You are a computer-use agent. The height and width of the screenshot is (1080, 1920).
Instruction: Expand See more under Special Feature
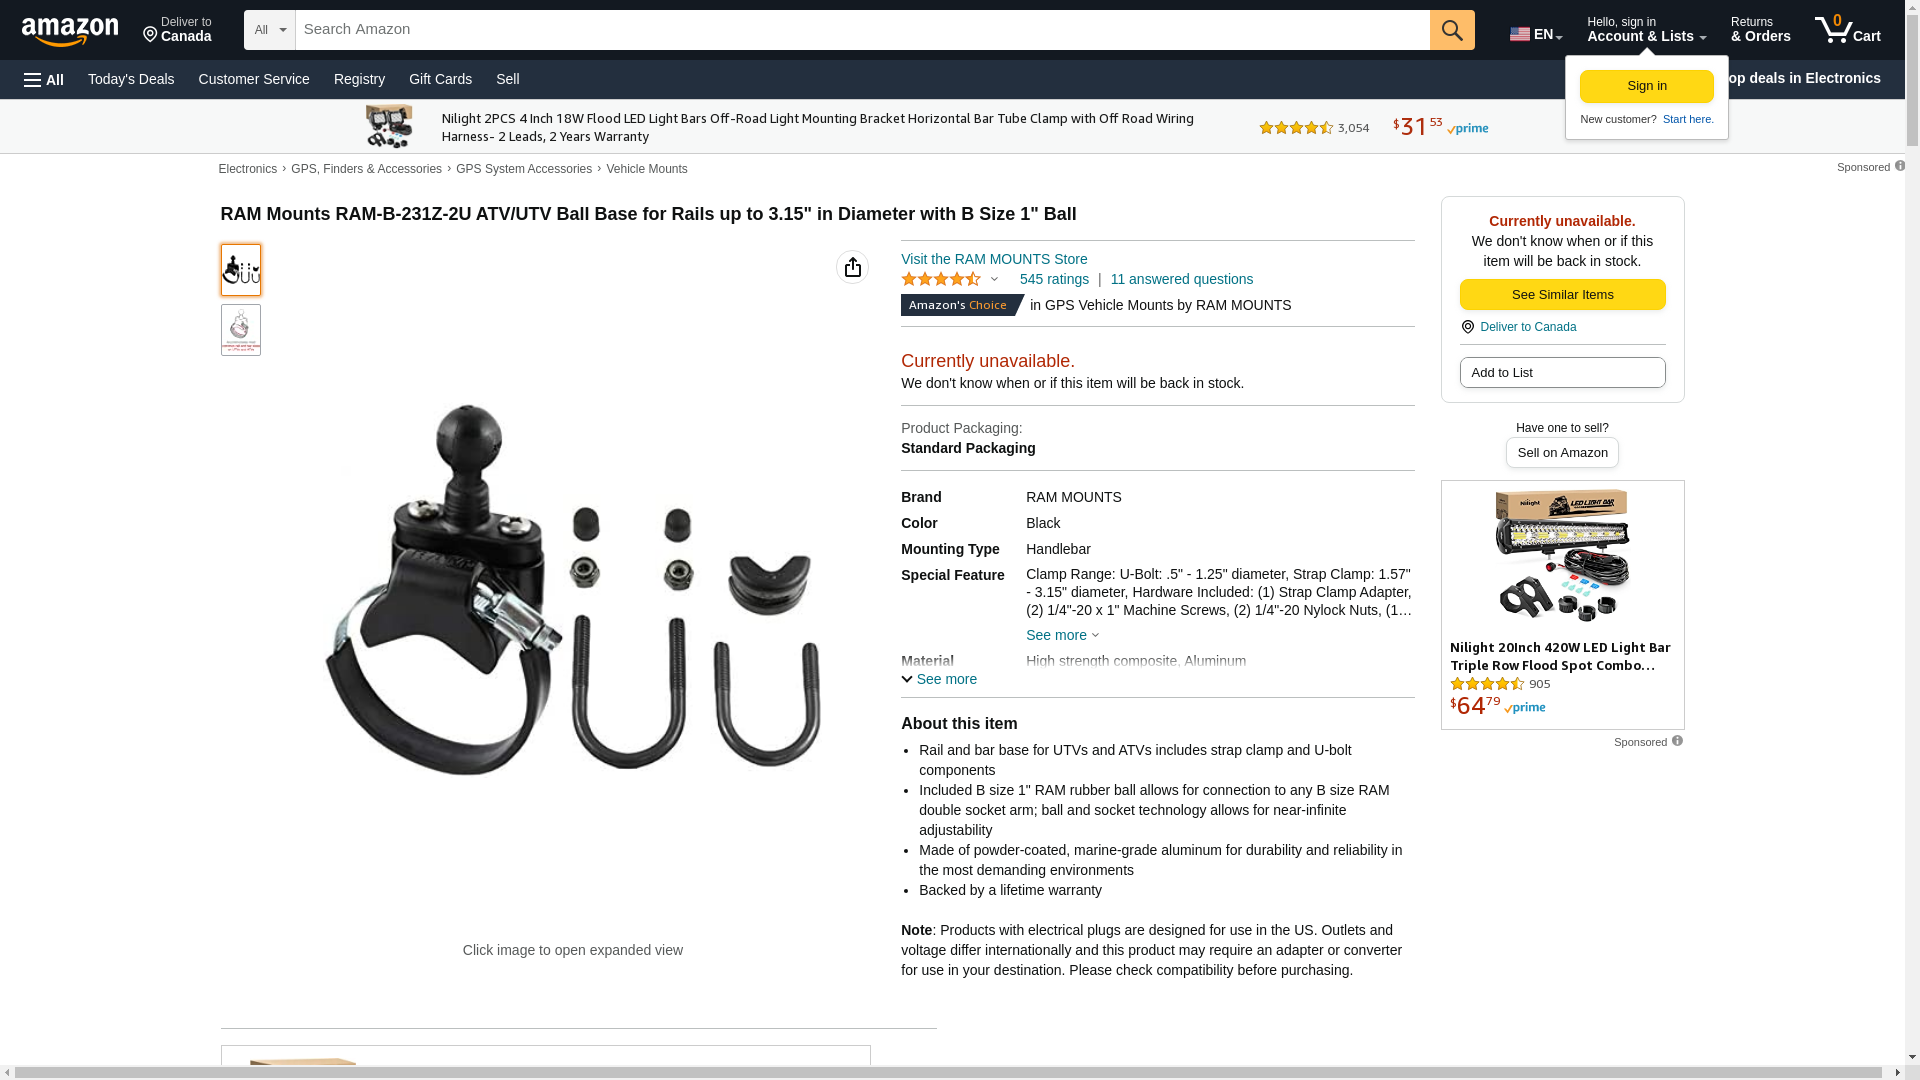(x=1062, y=635)
